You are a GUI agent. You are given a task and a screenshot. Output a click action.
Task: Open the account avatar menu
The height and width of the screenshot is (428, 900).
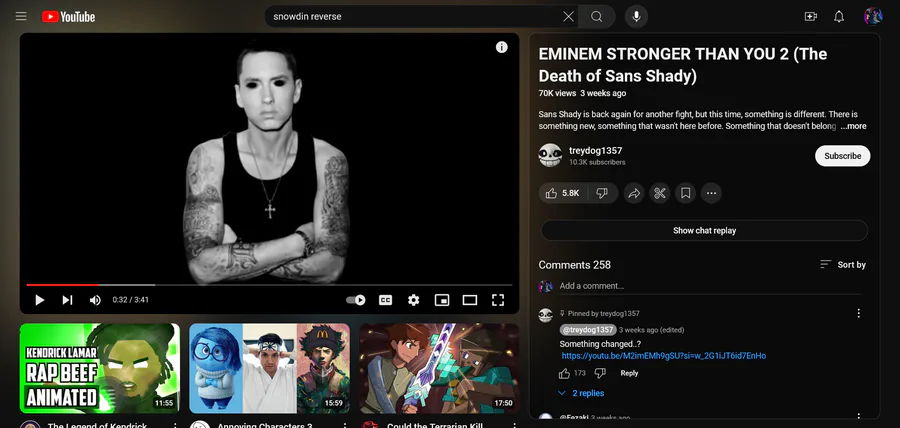872,17
